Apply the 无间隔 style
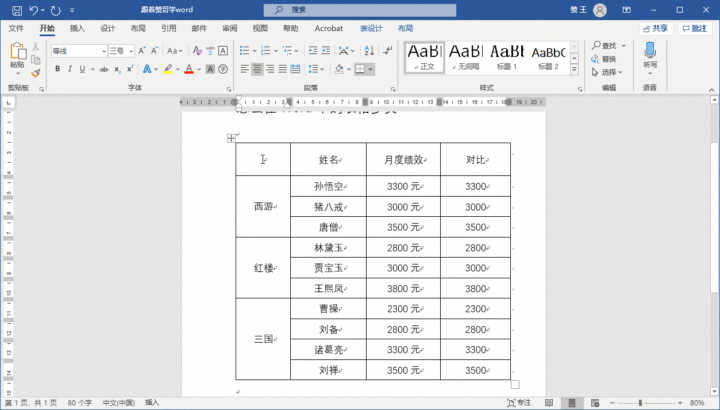This screenshot has width=720, height=410. [466, 57]
